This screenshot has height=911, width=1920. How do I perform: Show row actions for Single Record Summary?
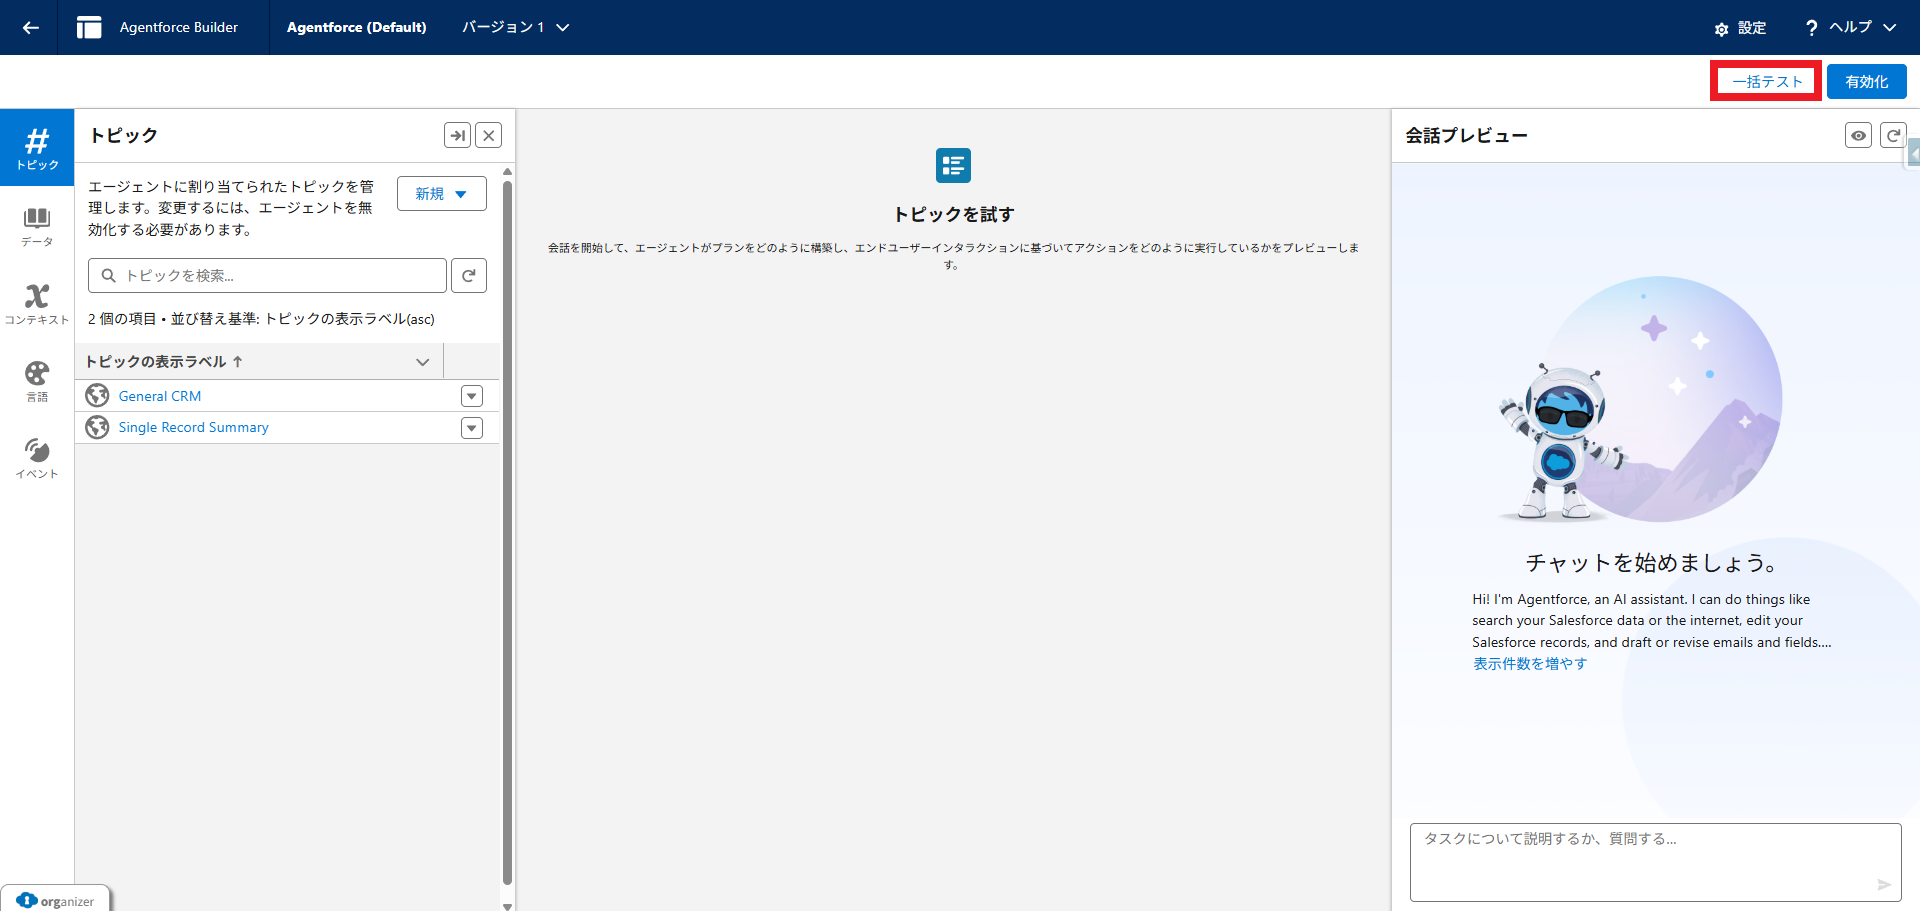pos(472,428)
